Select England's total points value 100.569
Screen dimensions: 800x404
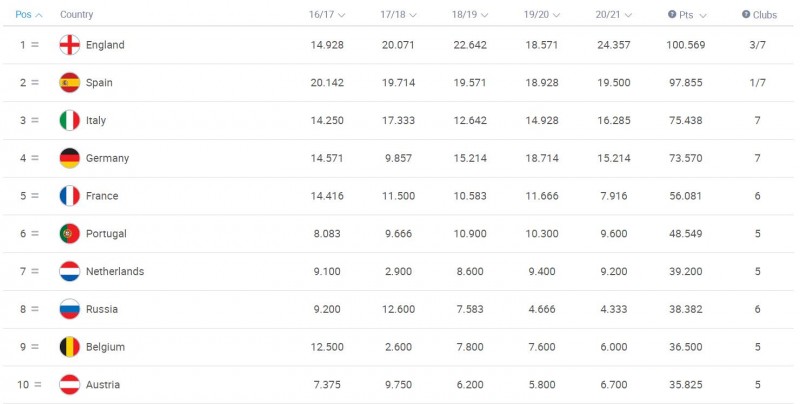tap(686, 45)
